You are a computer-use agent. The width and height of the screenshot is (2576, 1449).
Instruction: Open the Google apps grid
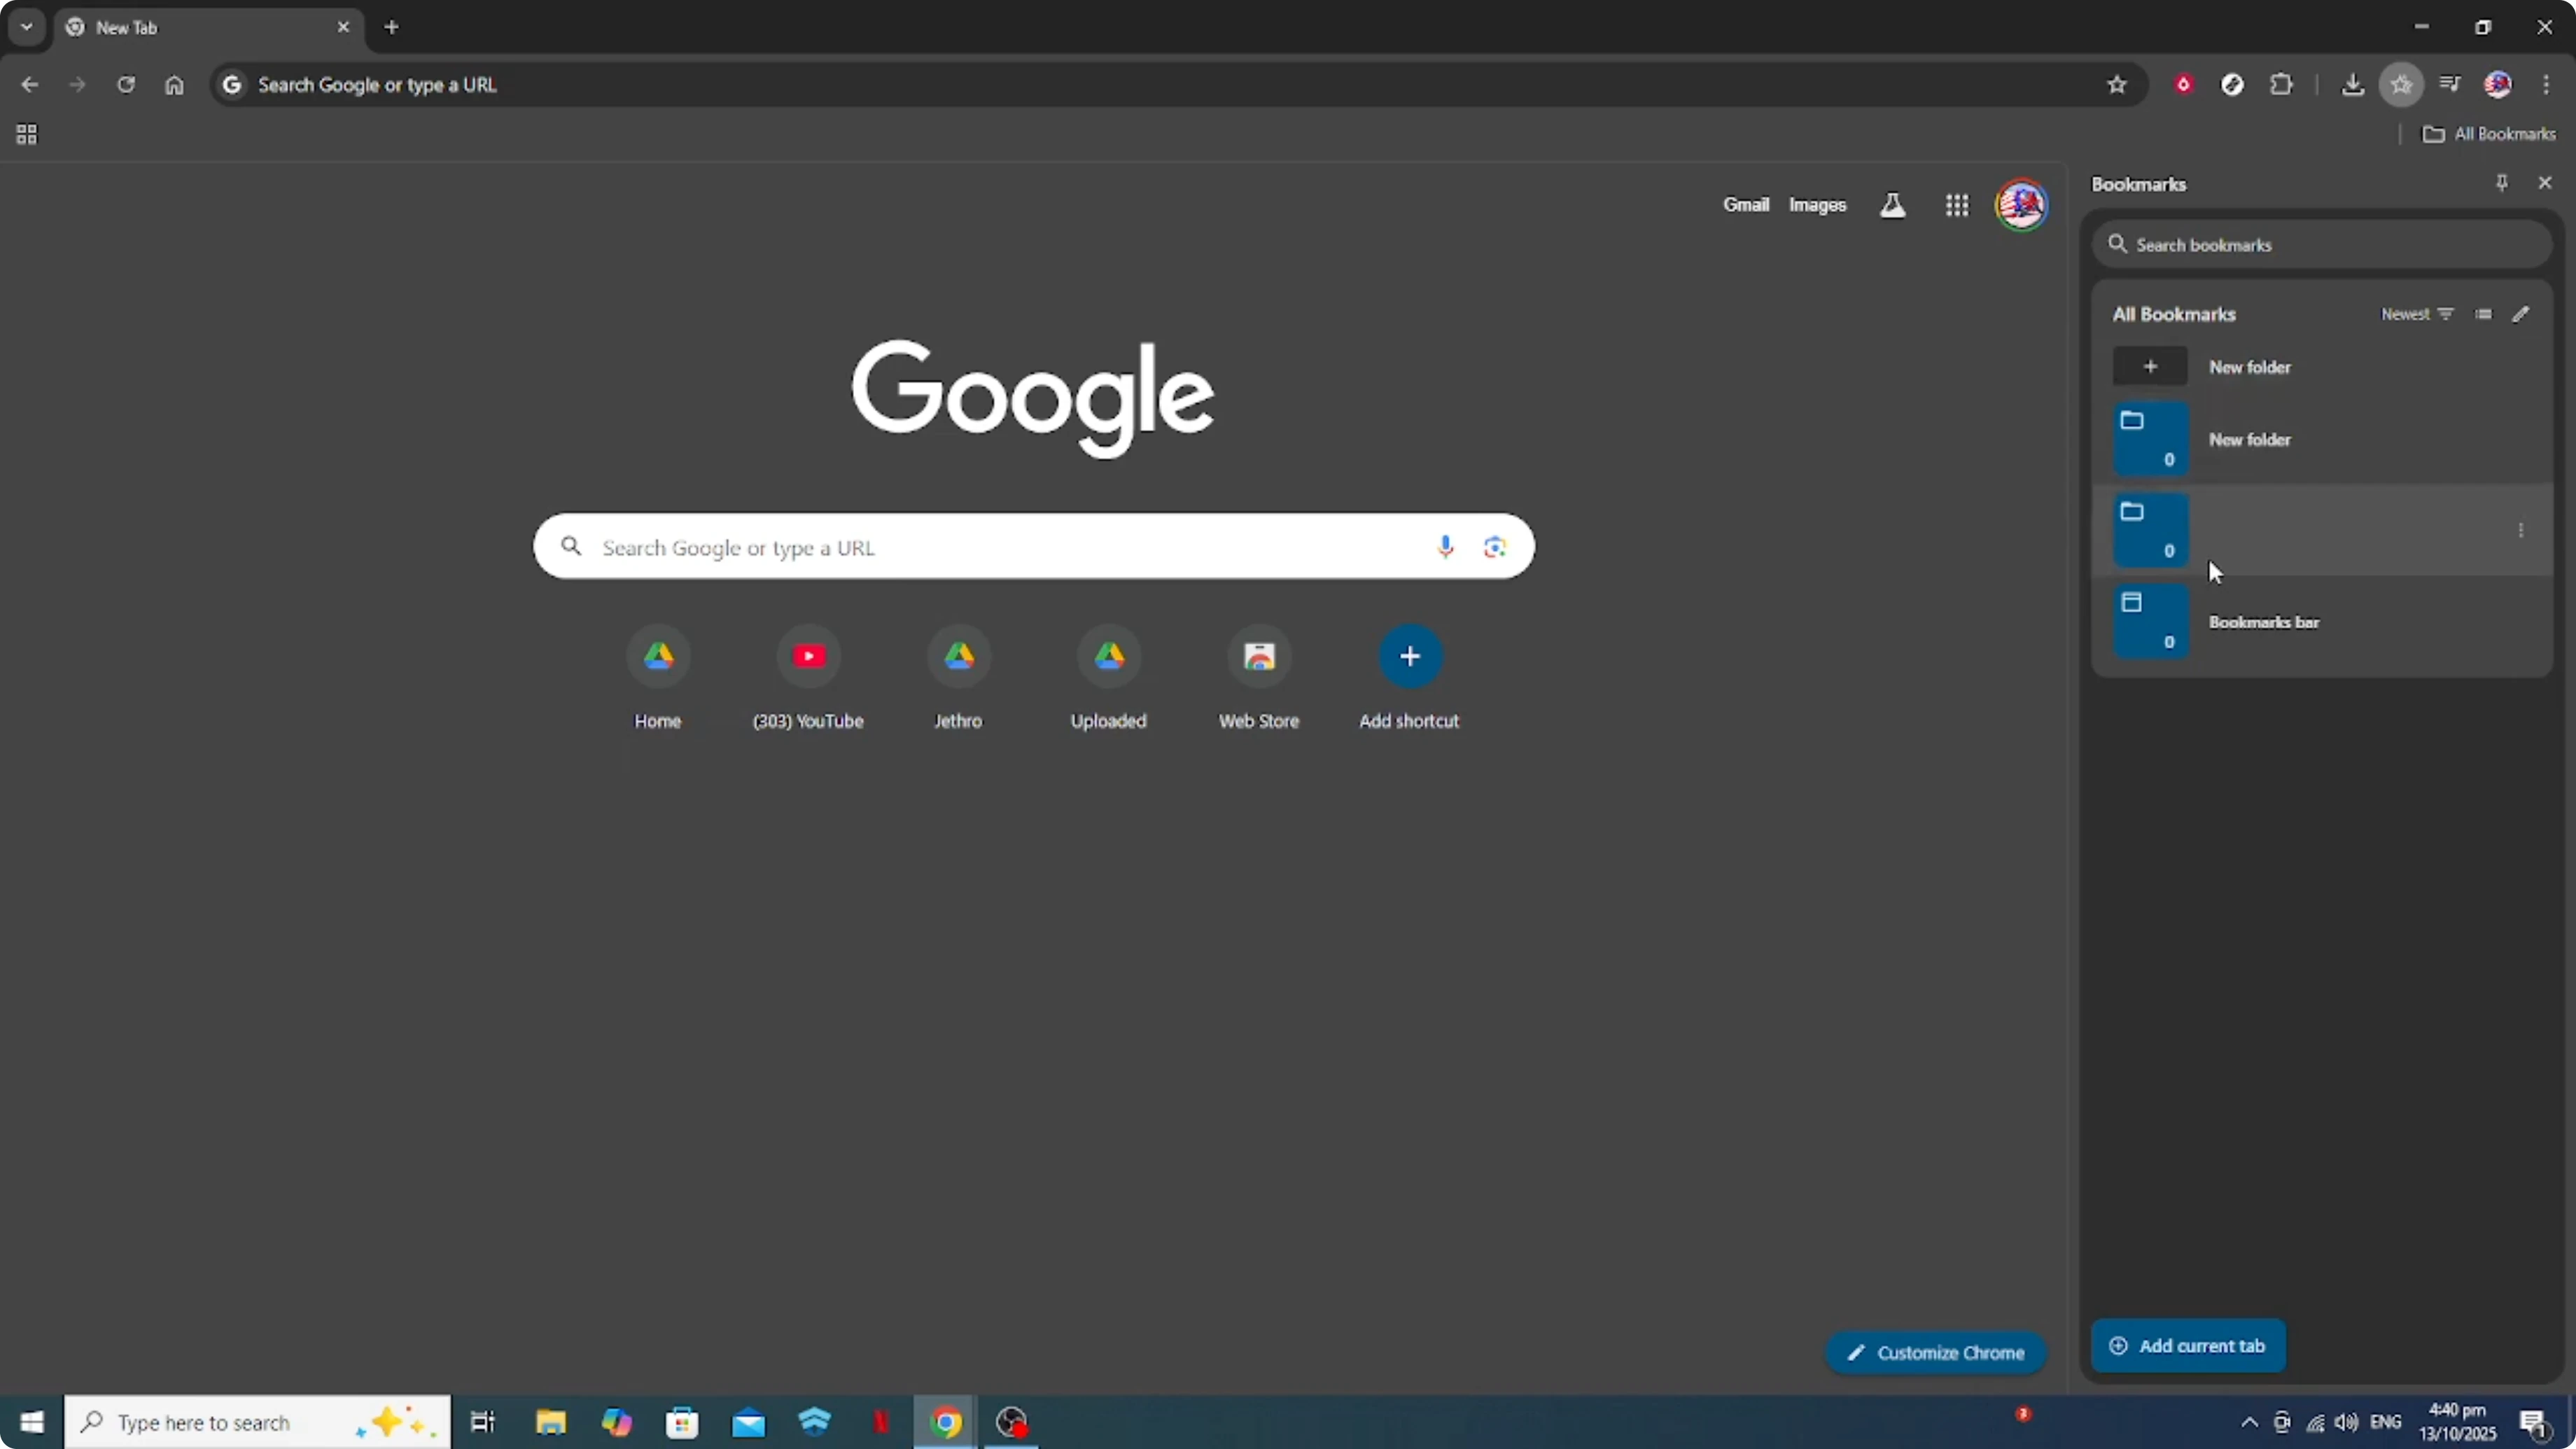pyautogui.click(x=1957, y=205)
